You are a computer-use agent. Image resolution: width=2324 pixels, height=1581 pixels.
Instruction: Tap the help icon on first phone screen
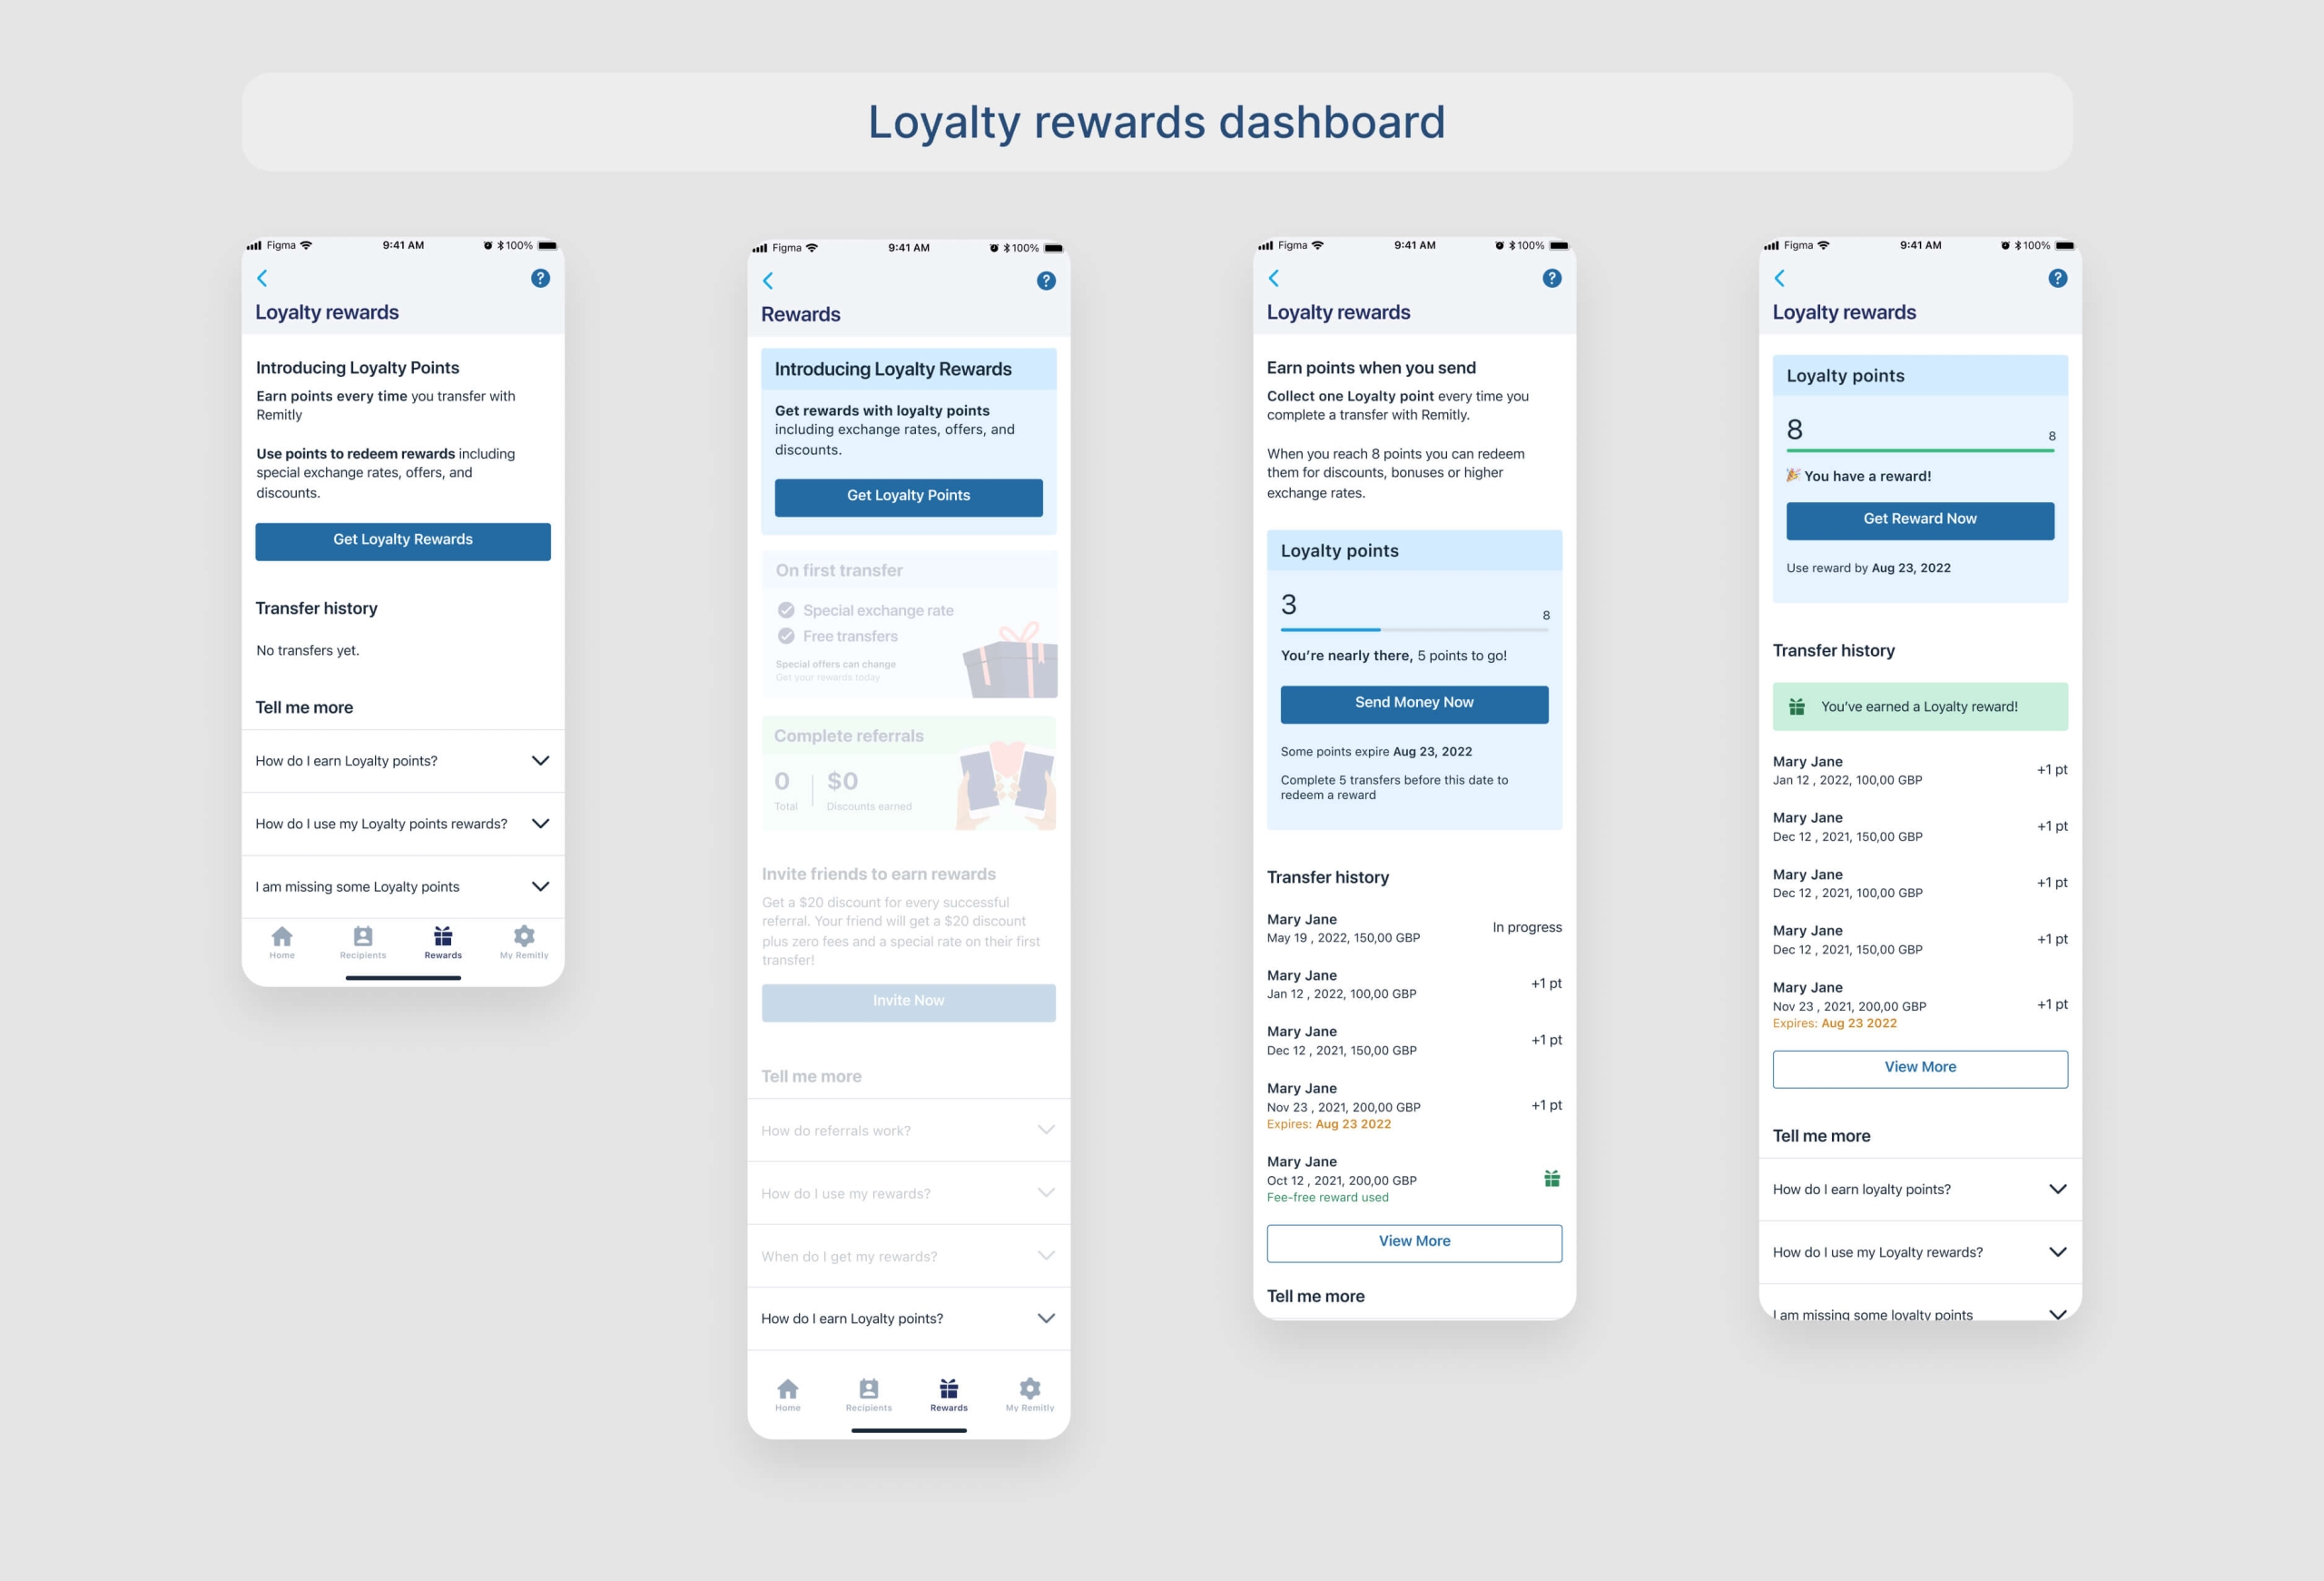[540, 278]
